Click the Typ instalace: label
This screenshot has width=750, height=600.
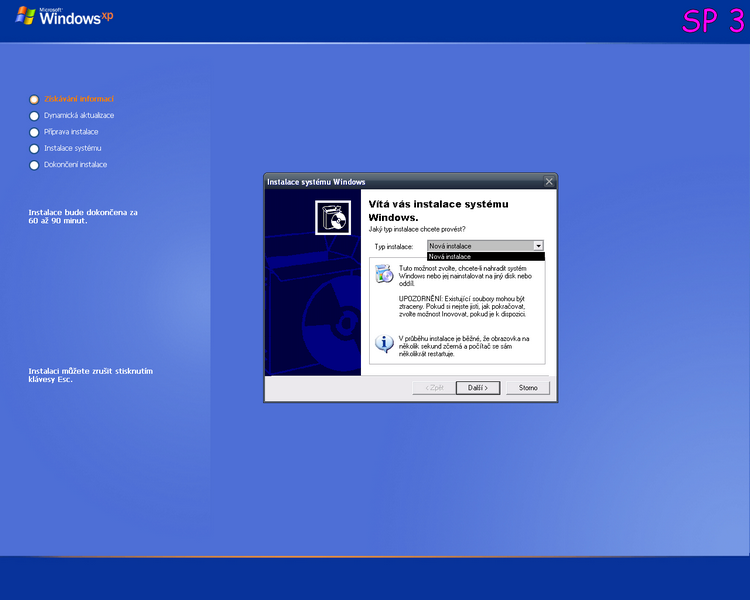tap(394, 246)
